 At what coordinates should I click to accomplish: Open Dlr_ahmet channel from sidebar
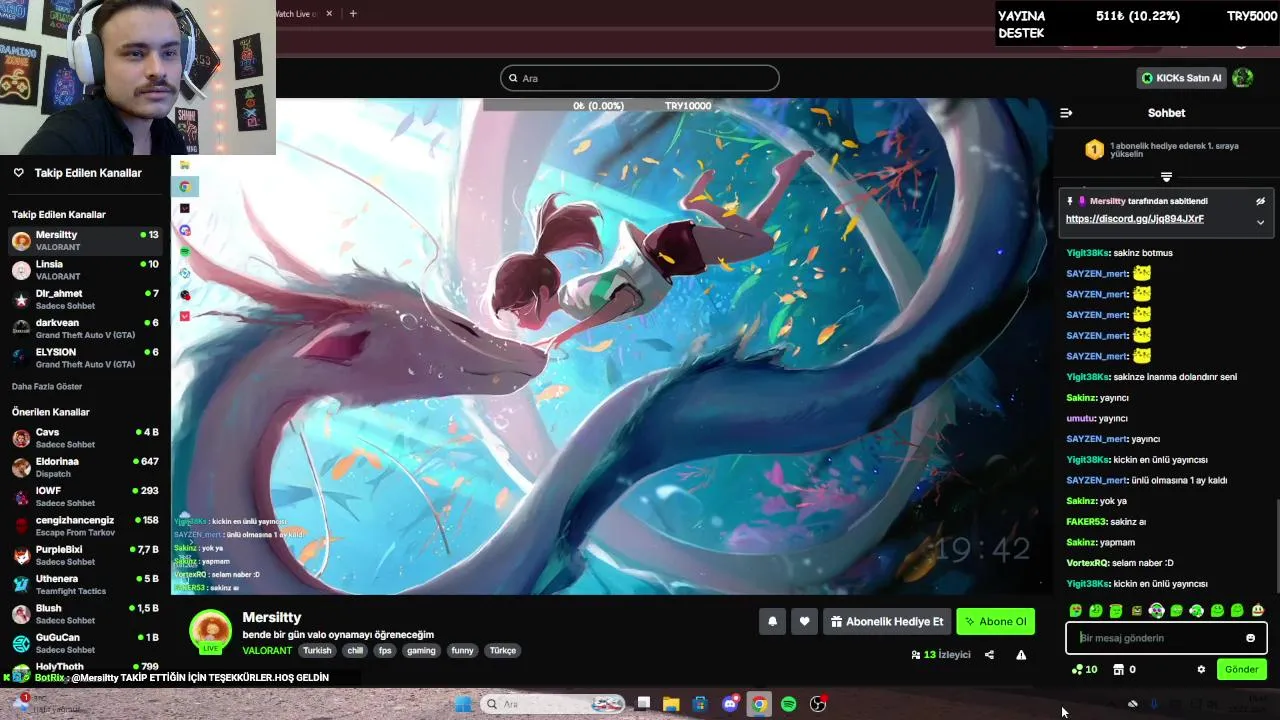pos(85,299)
